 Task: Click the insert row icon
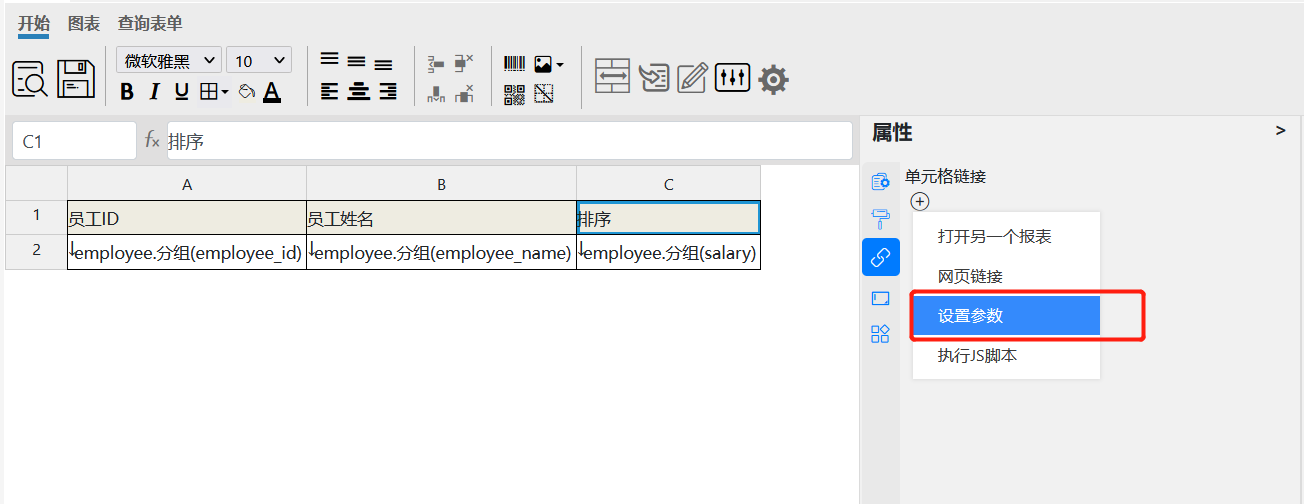coord(436,63)
